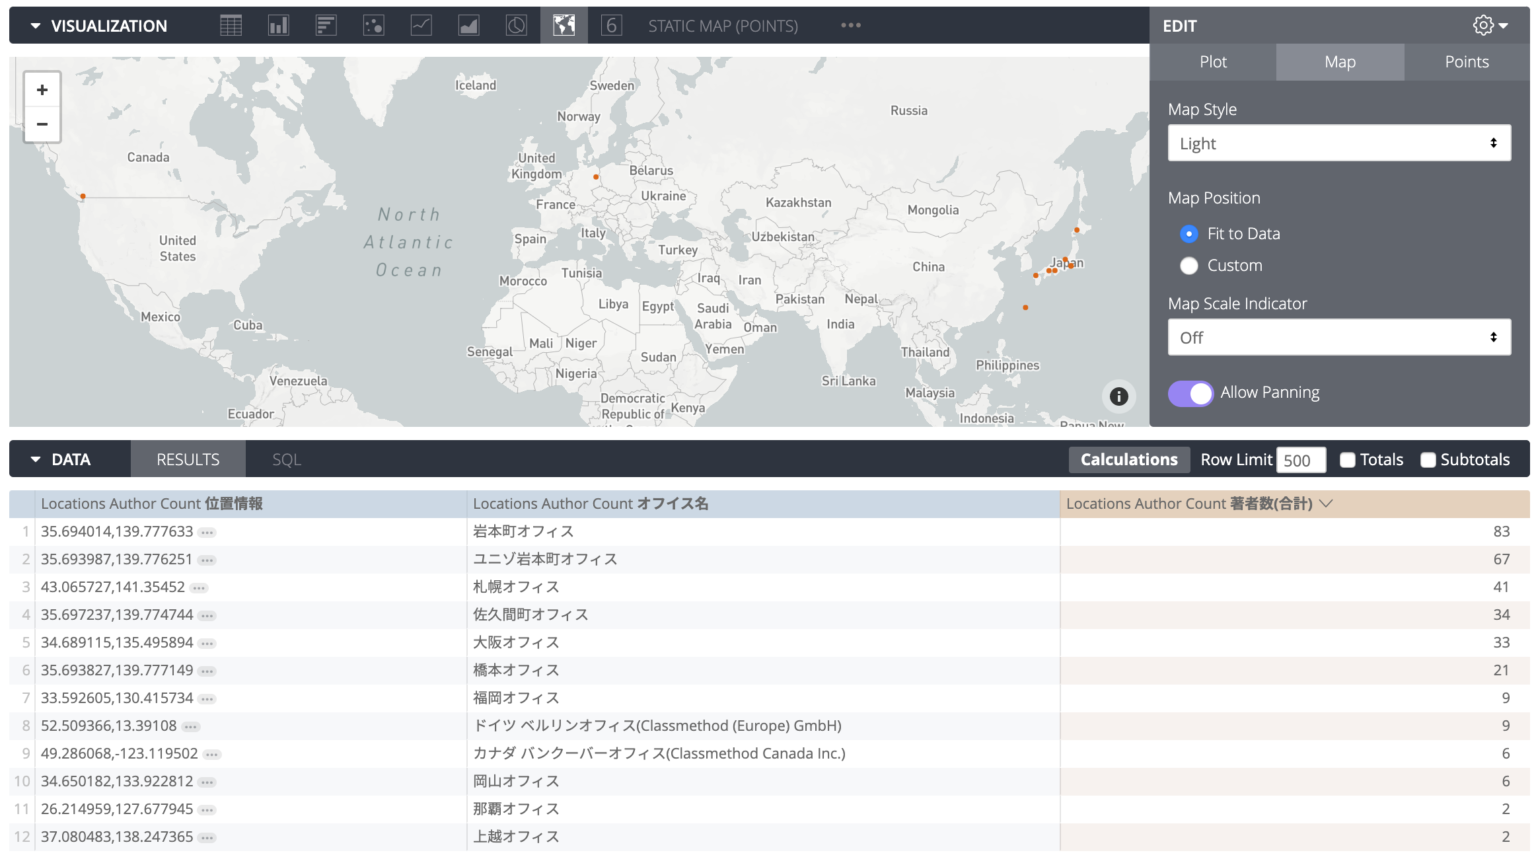Choose the scatterplot visualization icon
Screen dimensions: 1536x863
[373, 25]
